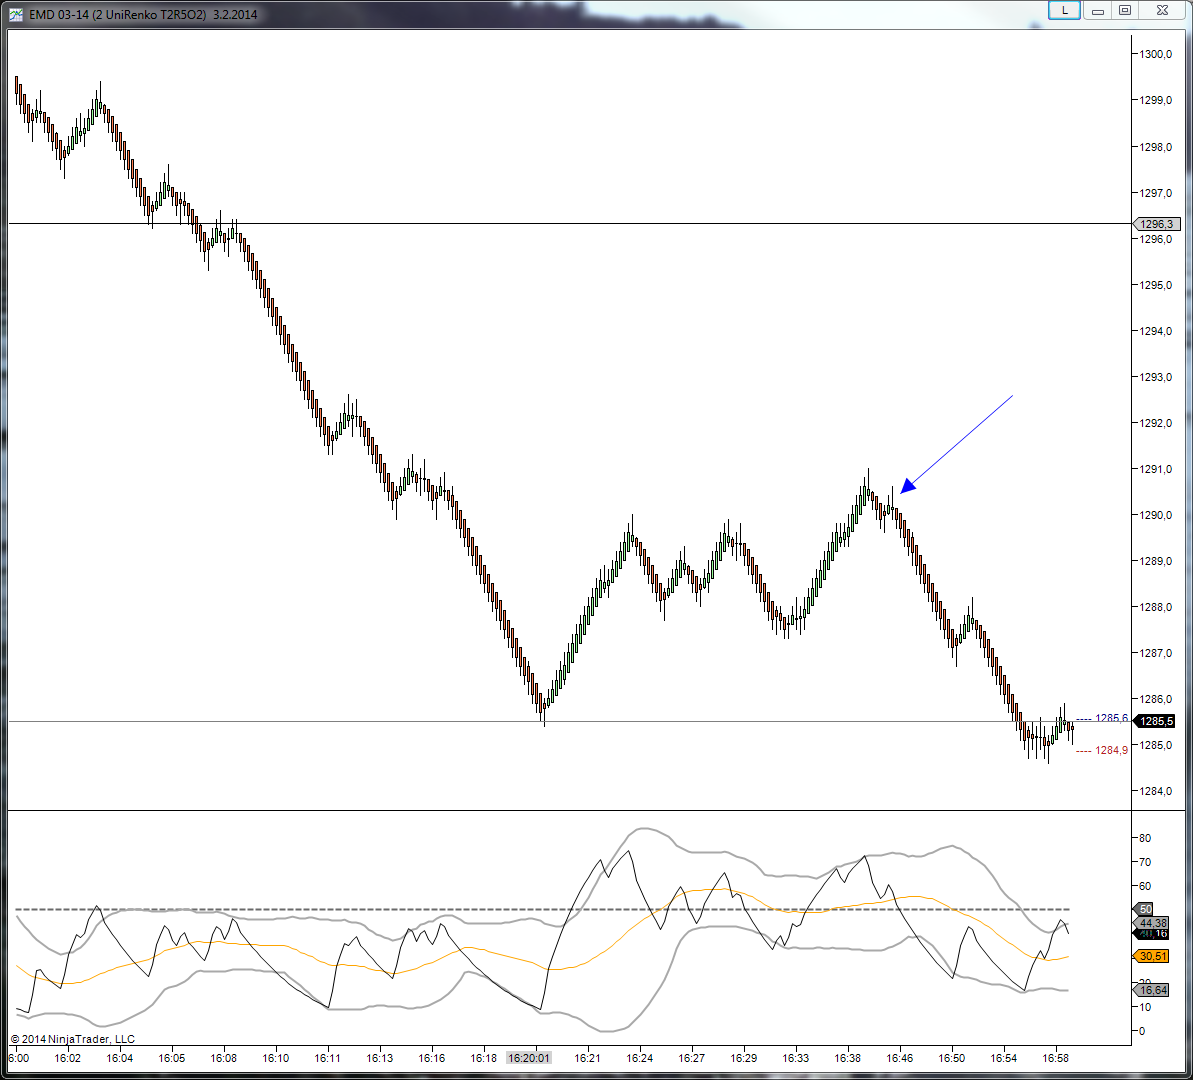Click the red 1284,9 price label
The height and width of the screenshot is (1080, 1193).
click(x=1111, y=750)
